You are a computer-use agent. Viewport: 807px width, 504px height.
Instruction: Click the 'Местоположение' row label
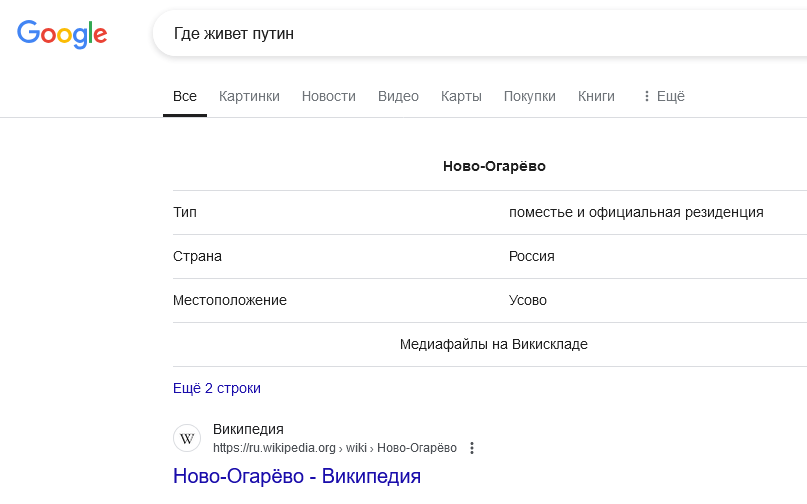point(230,300)
